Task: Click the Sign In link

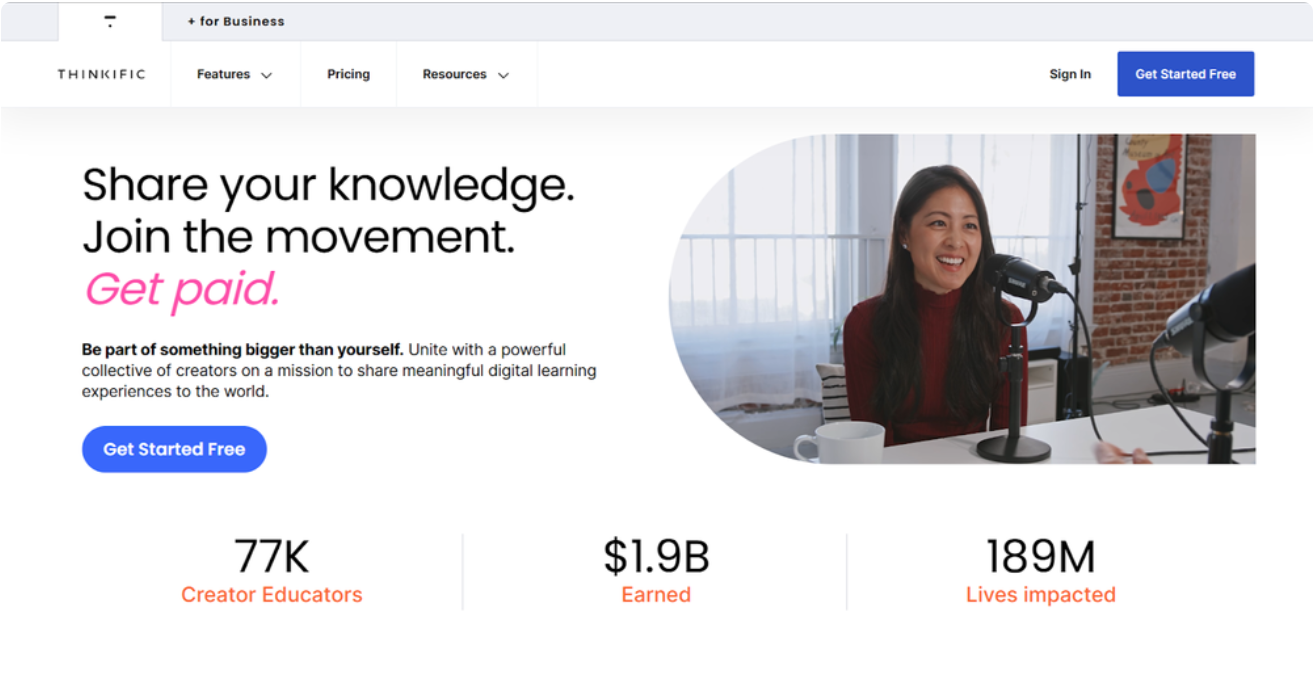Action: (x=1070, y=75)
